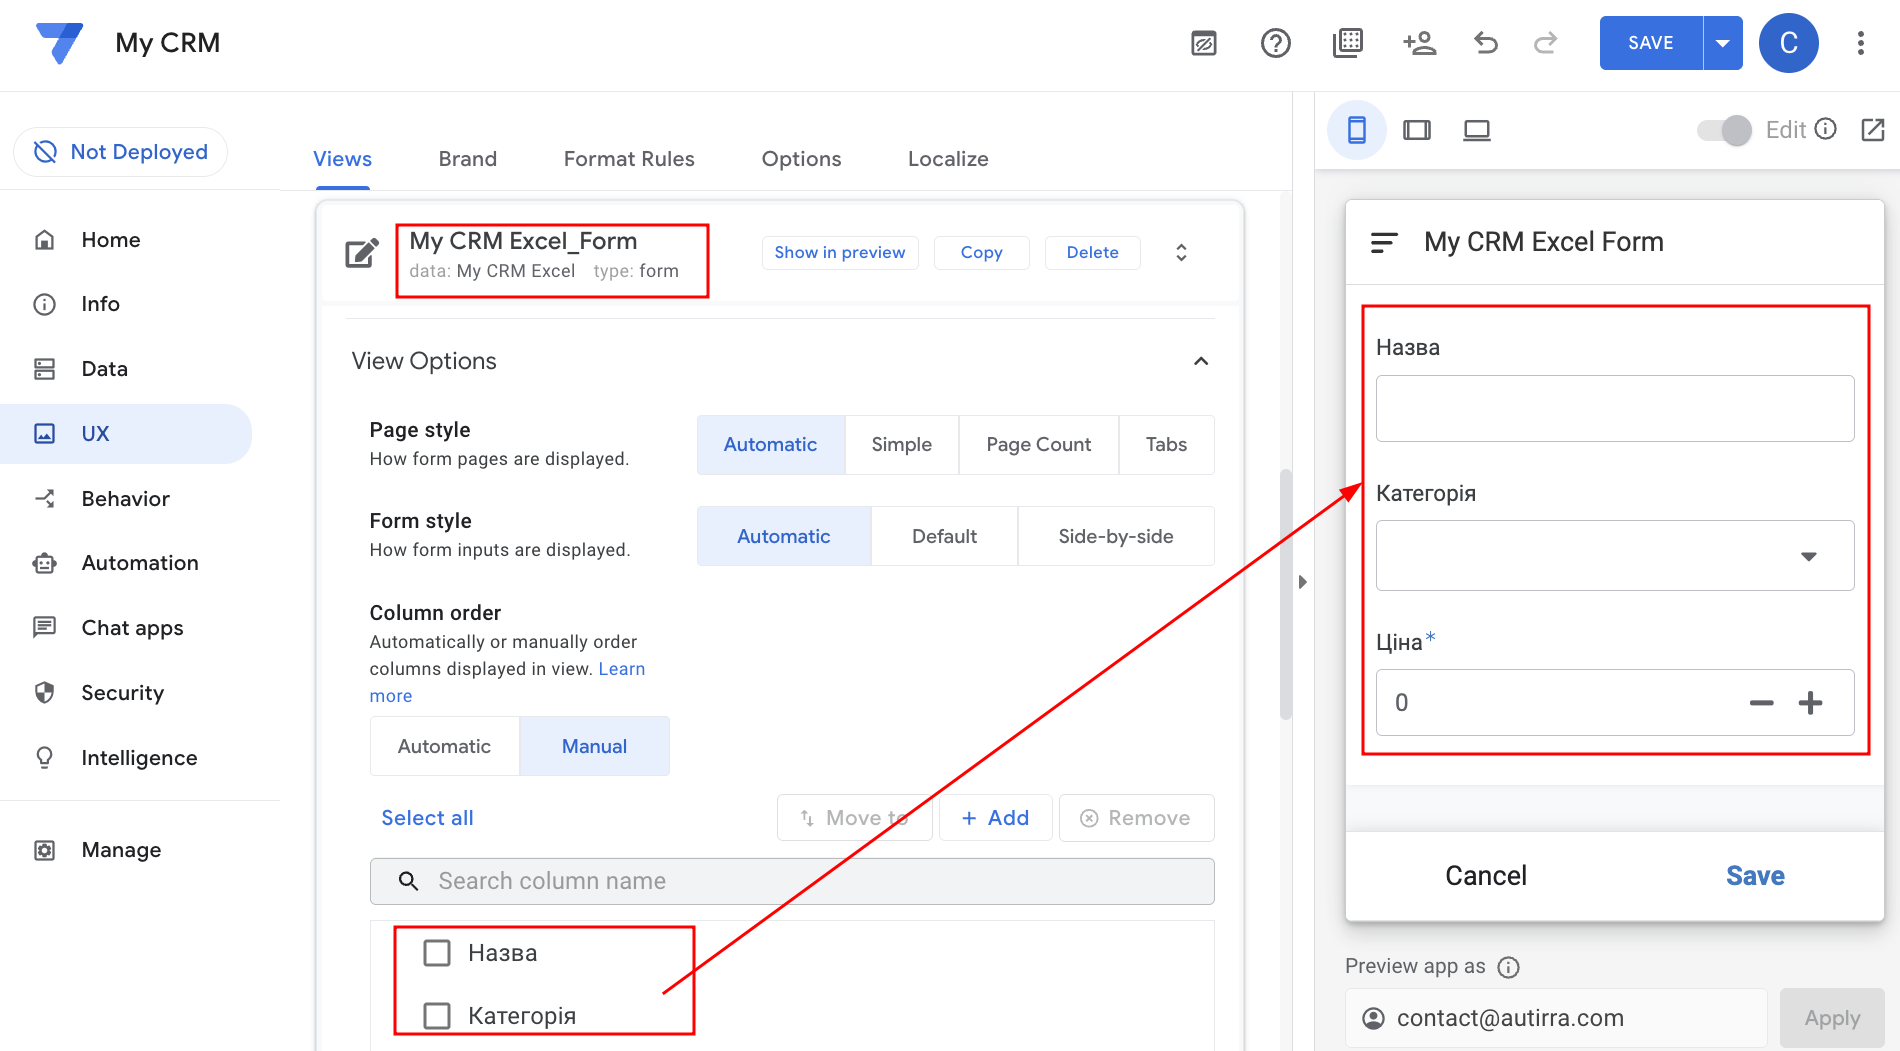Switch to the Brand tab
Screen dimensions: 1900x1051
(467, 159)
